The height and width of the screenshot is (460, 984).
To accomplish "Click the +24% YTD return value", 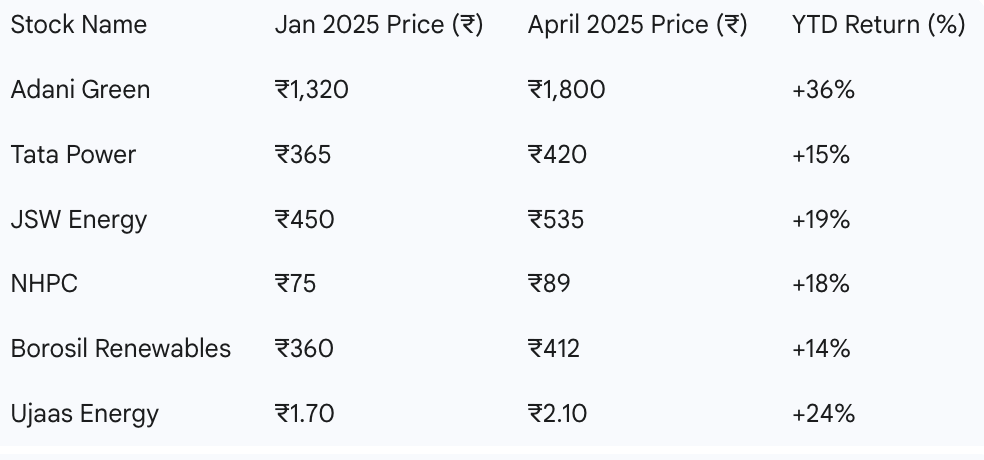I will (x=823, y=414).
